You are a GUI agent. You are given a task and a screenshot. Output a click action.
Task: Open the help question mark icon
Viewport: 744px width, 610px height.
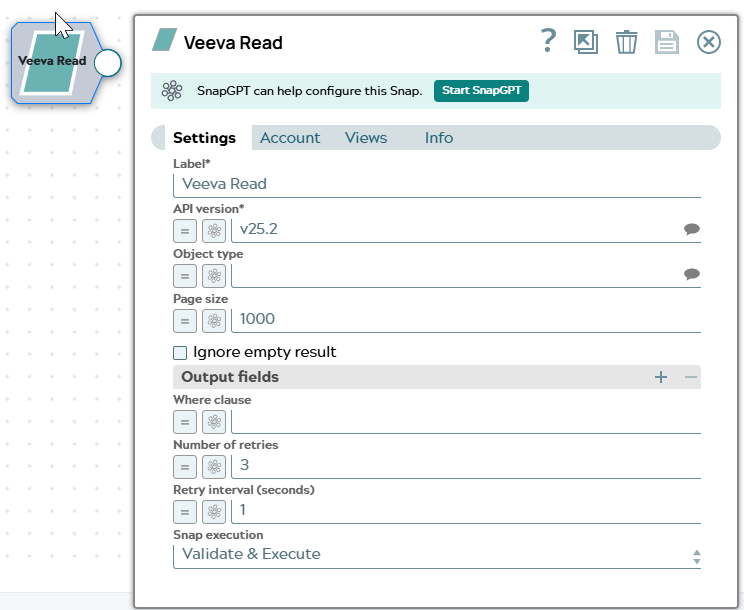[549, 41]
